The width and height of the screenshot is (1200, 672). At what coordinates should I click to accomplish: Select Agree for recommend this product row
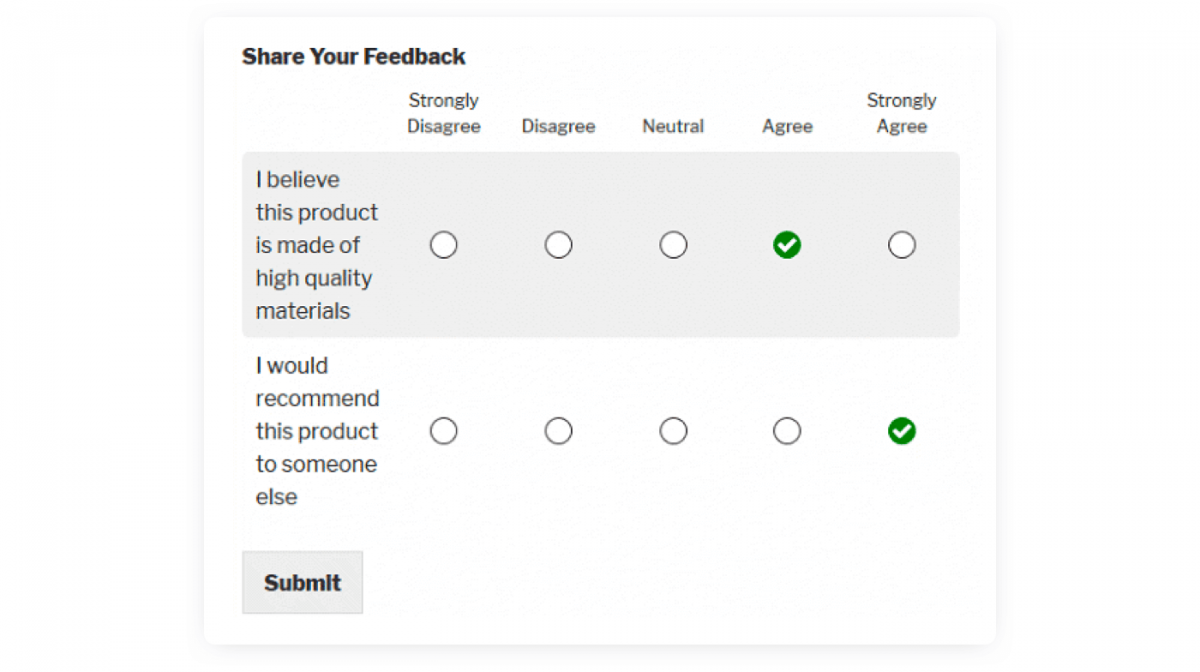[x=787, y=431]
